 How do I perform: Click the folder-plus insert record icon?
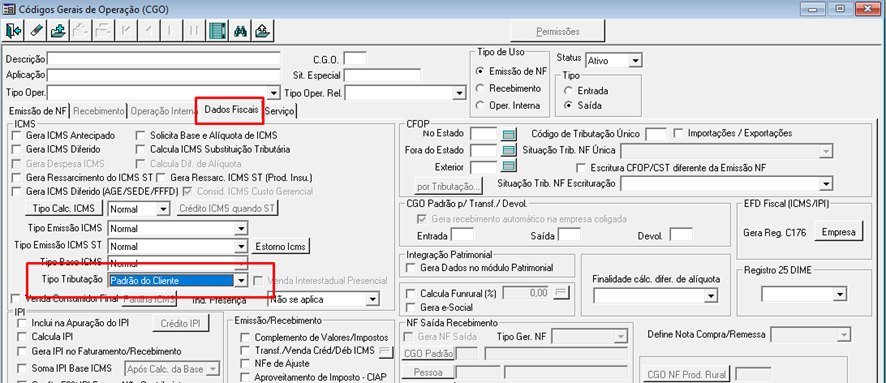tap(57, 31)
